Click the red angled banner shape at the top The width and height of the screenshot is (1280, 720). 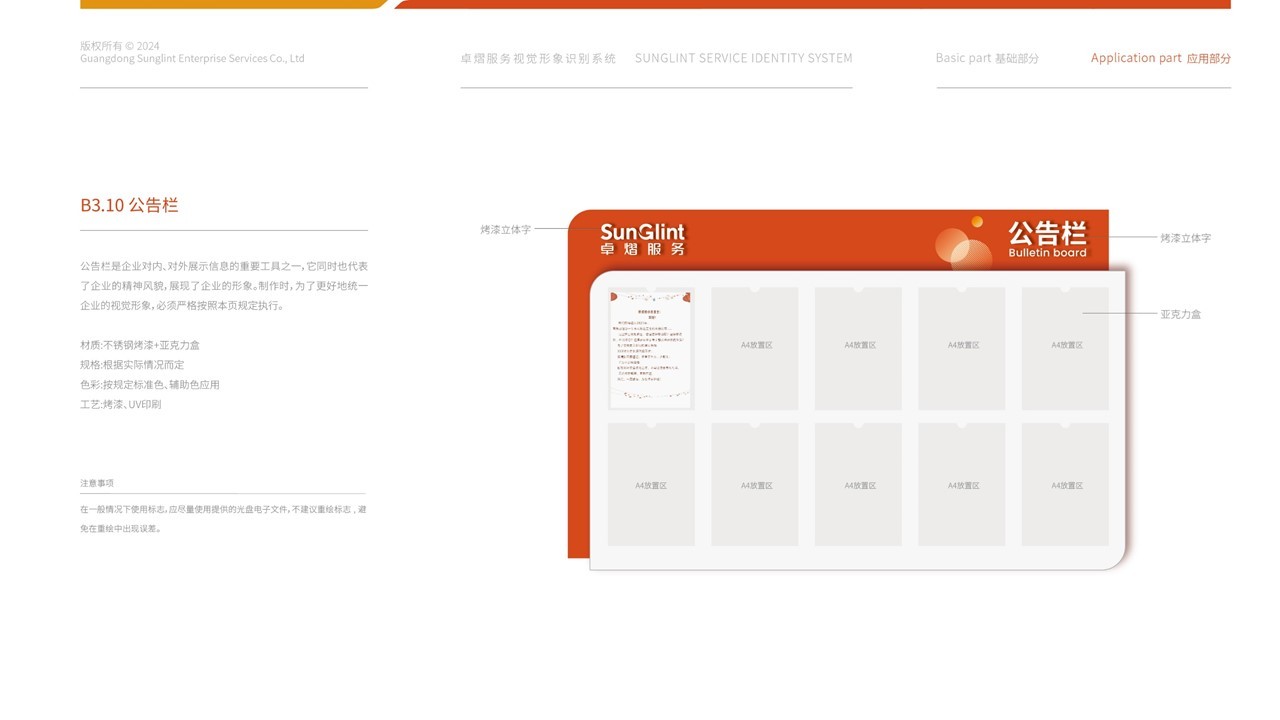click(800, 3)
